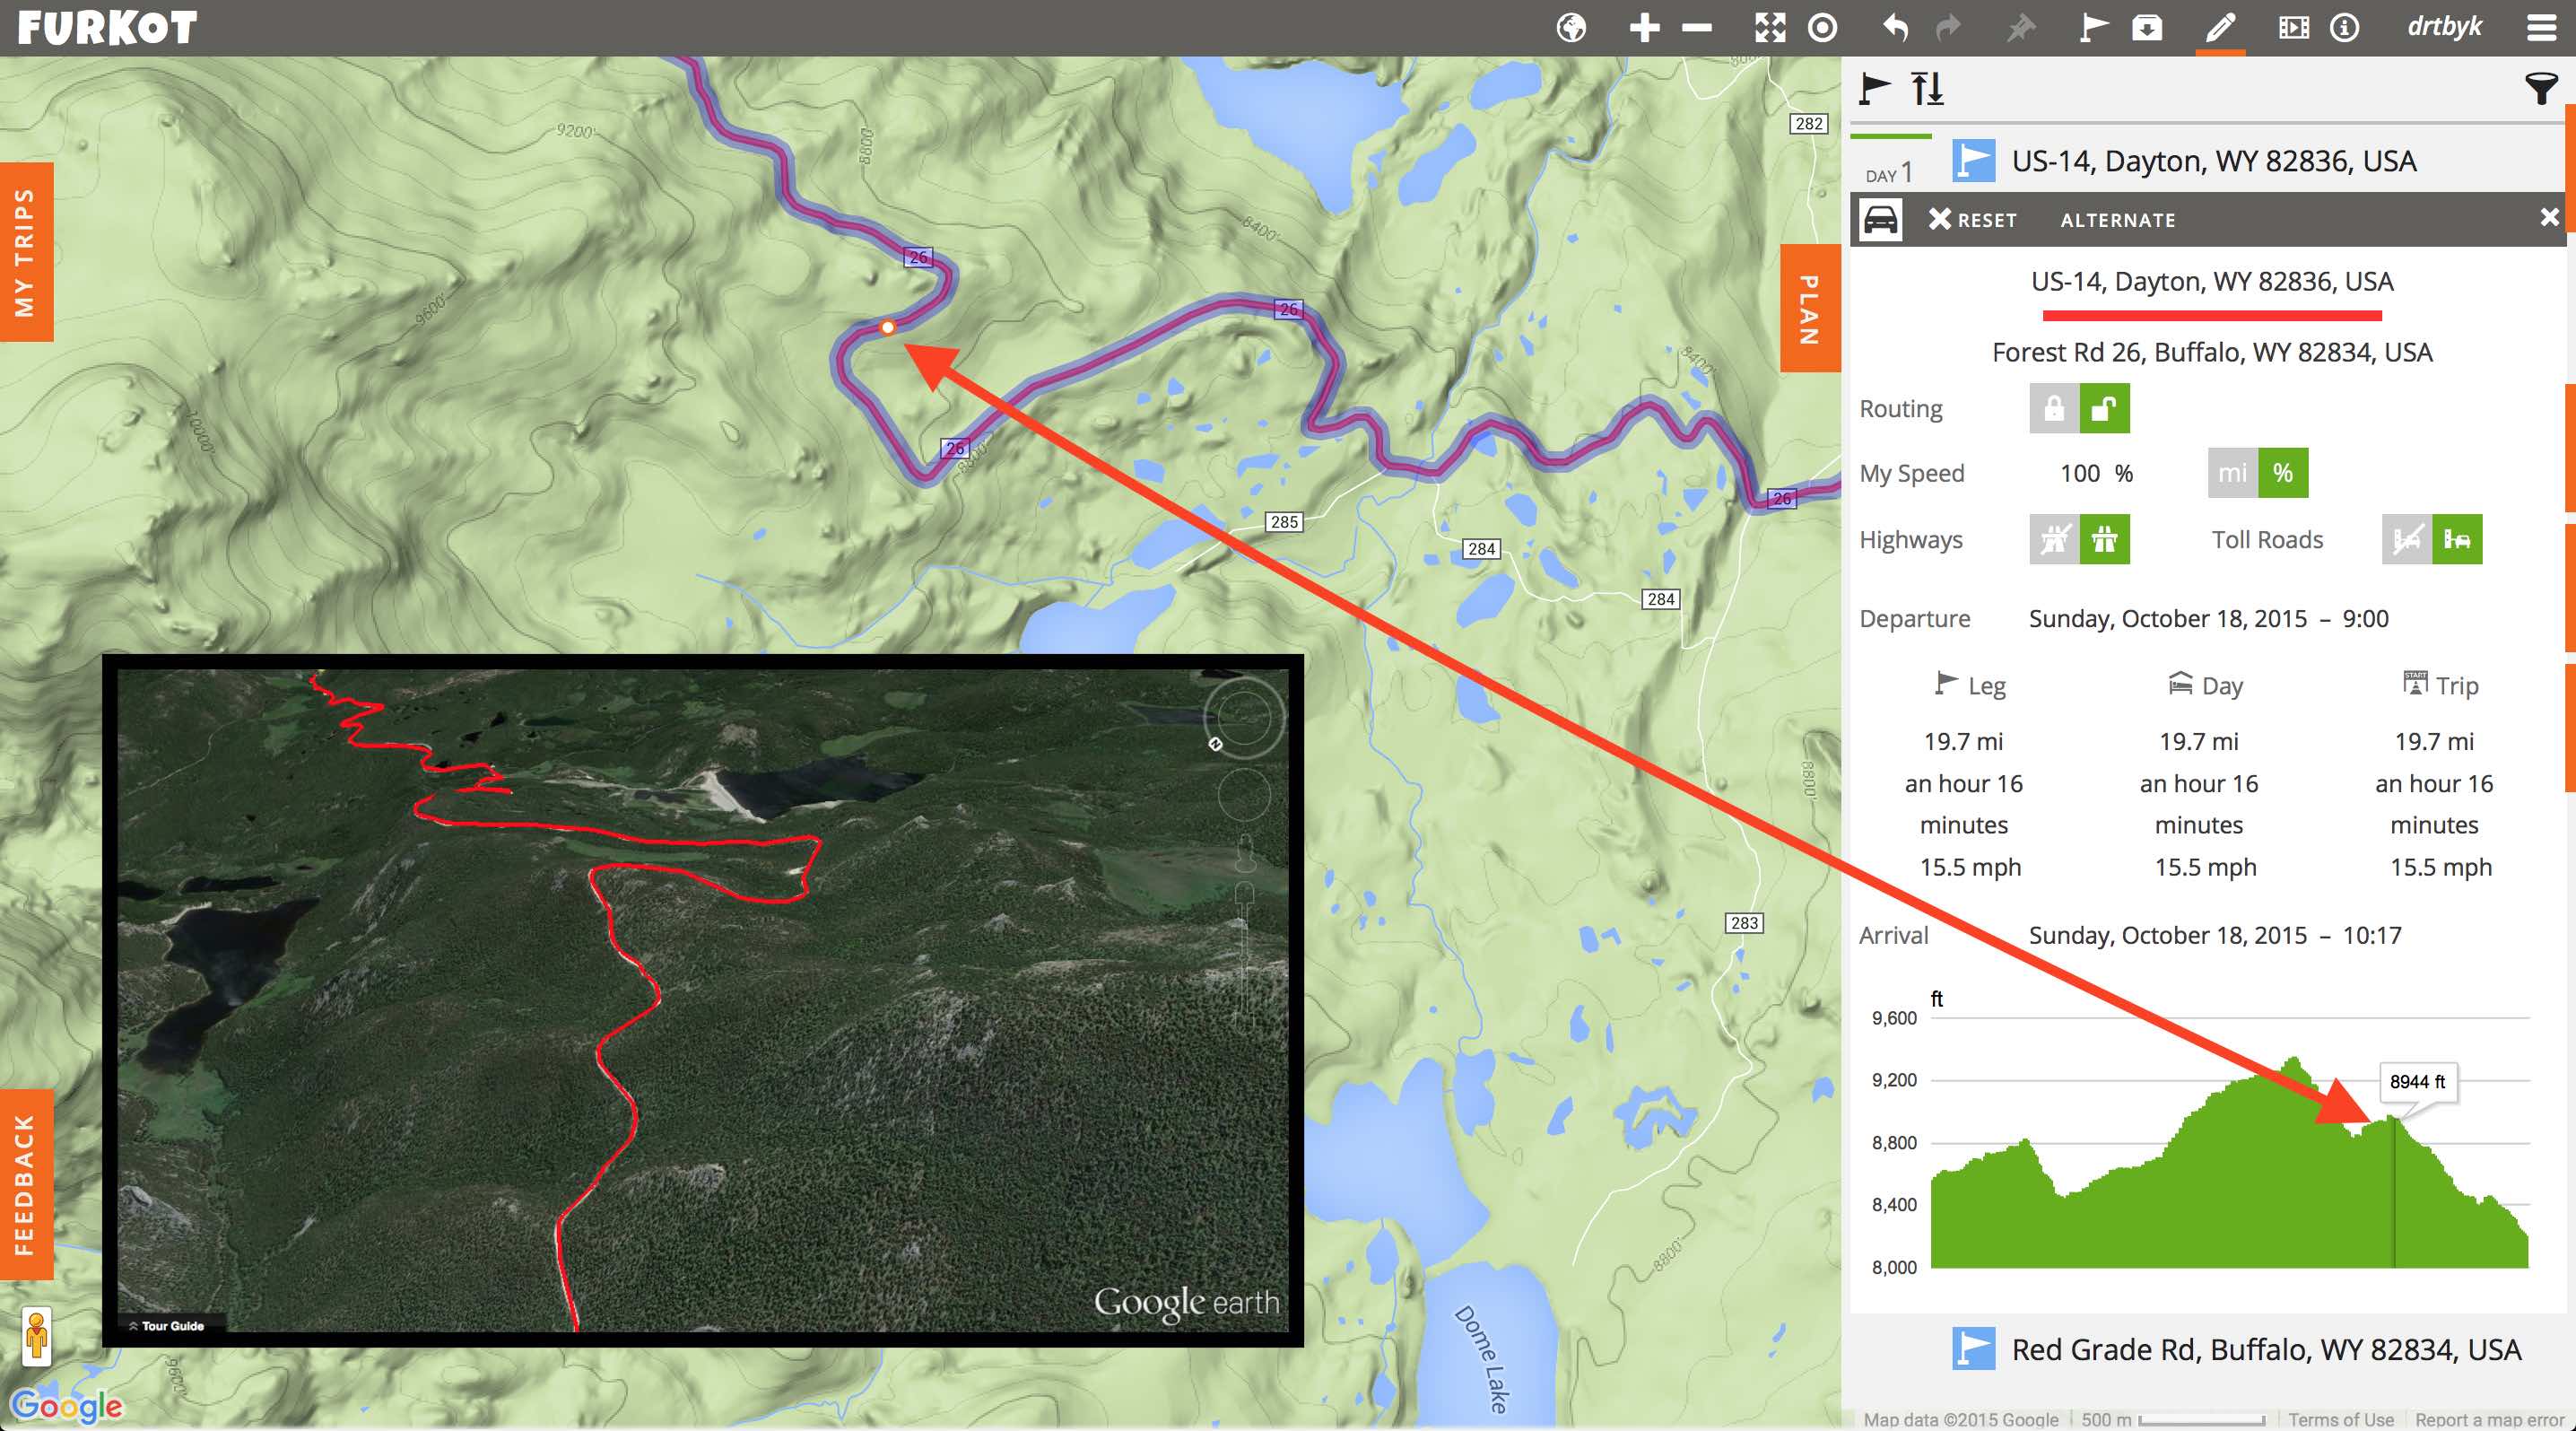Click the car travel-mode icon
2576x1431 pixels.
[1880, 219]
